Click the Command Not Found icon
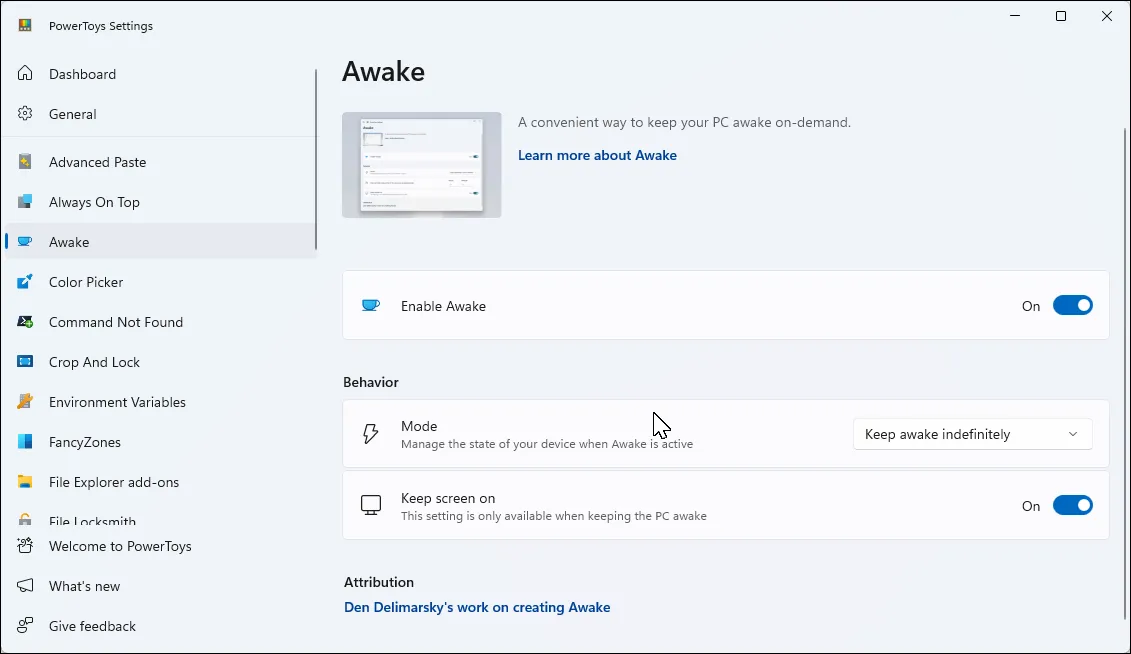Viewport: 1131px width, 654px height. 25,322
